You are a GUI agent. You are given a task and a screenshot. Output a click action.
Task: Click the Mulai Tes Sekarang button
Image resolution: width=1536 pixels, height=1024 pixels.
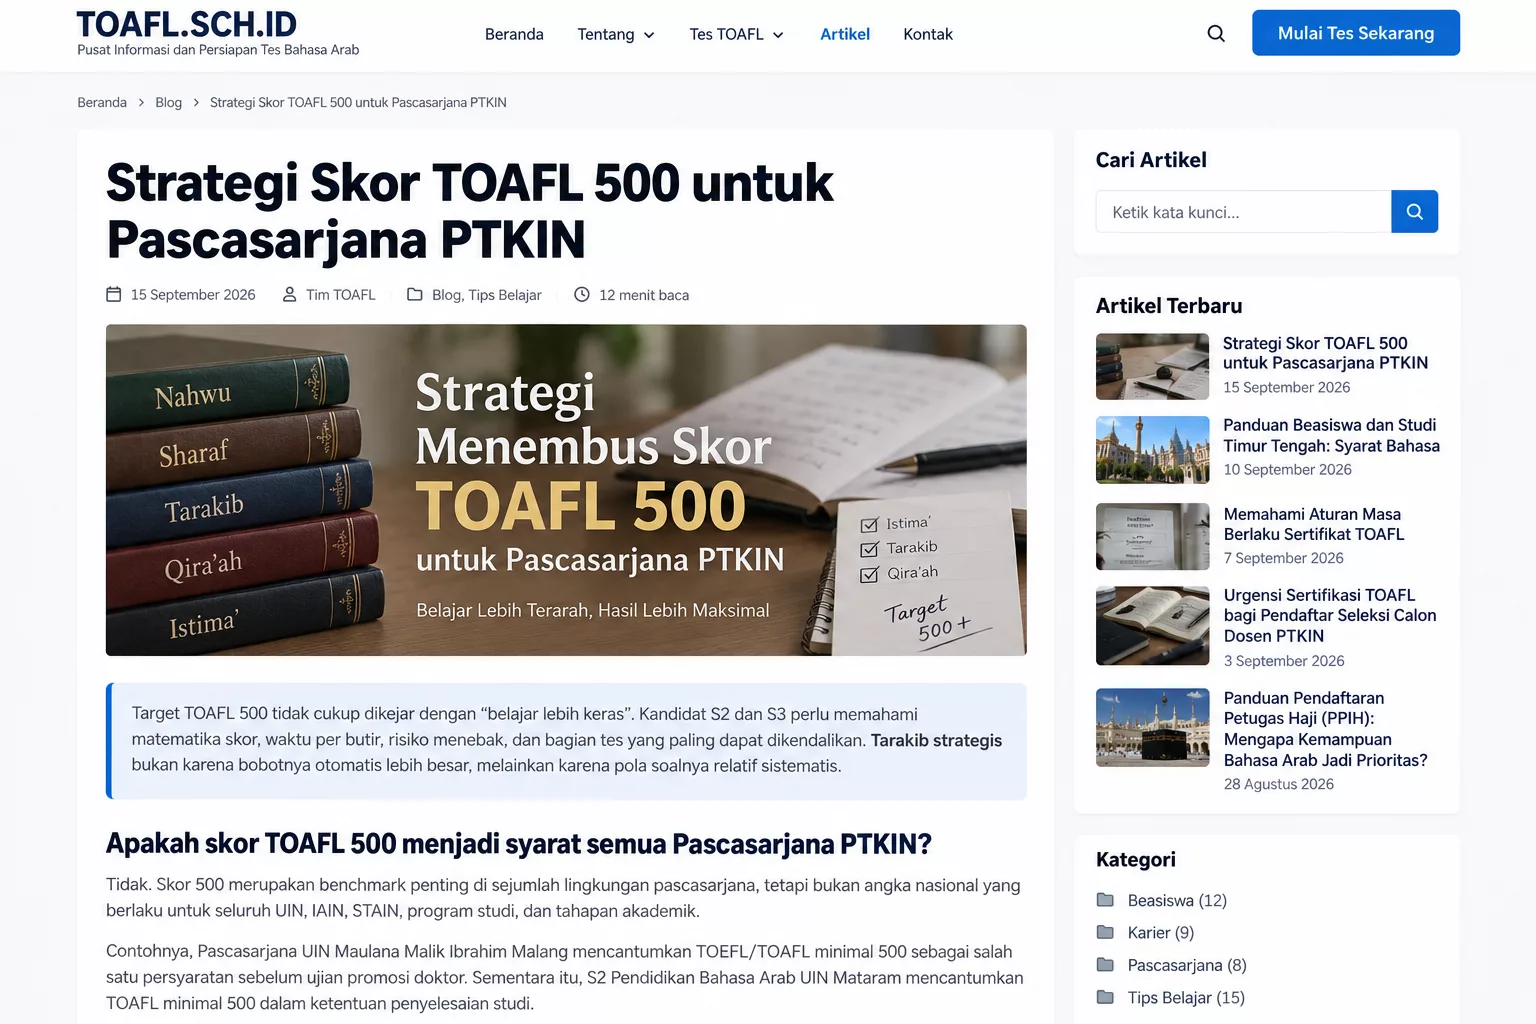1356,33
